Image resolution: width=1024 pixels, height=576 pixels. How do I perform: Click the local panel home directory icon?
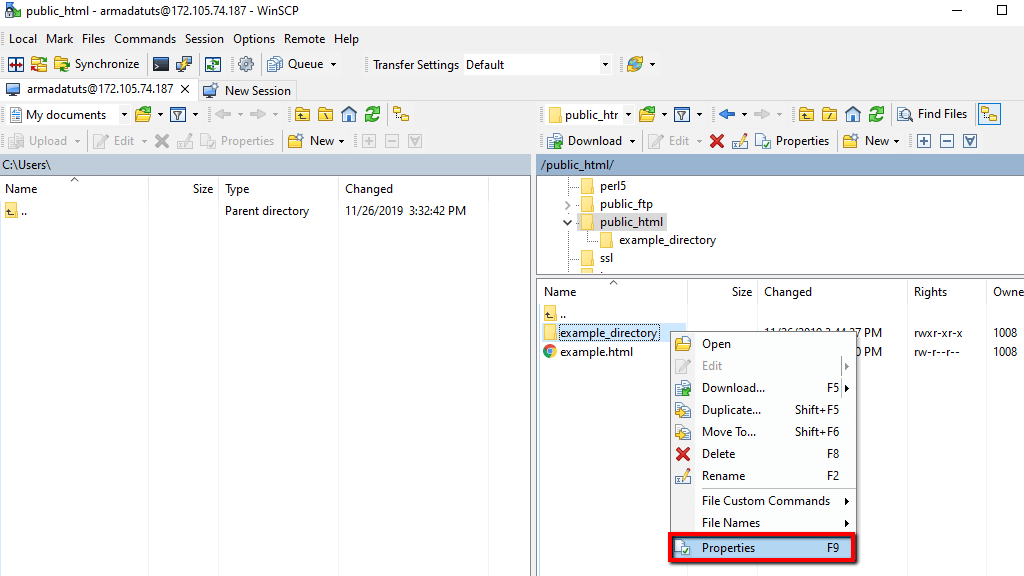point(349,115)
